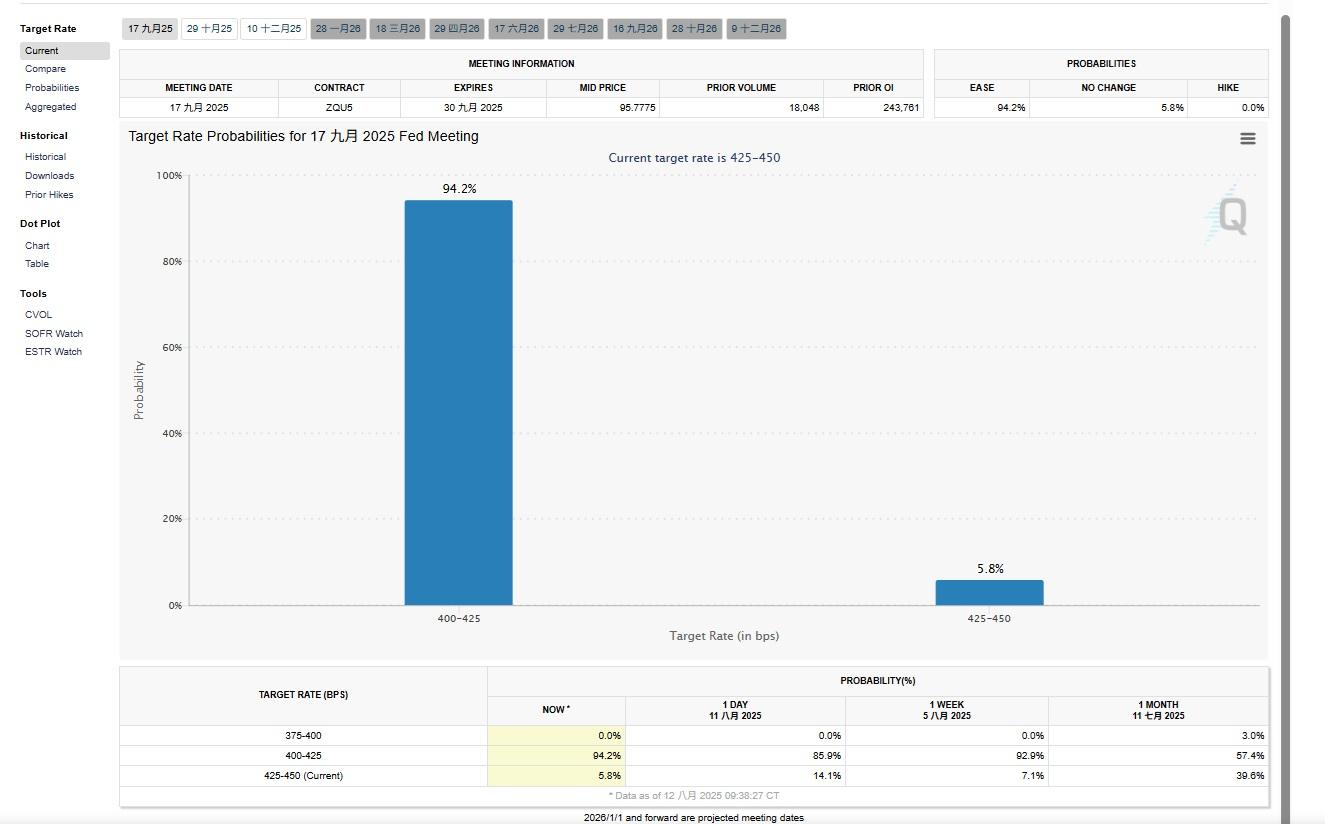1325x824 pixels.
Task: Launch the SOFR Watch tool
Action: click(x=54, y=334)
